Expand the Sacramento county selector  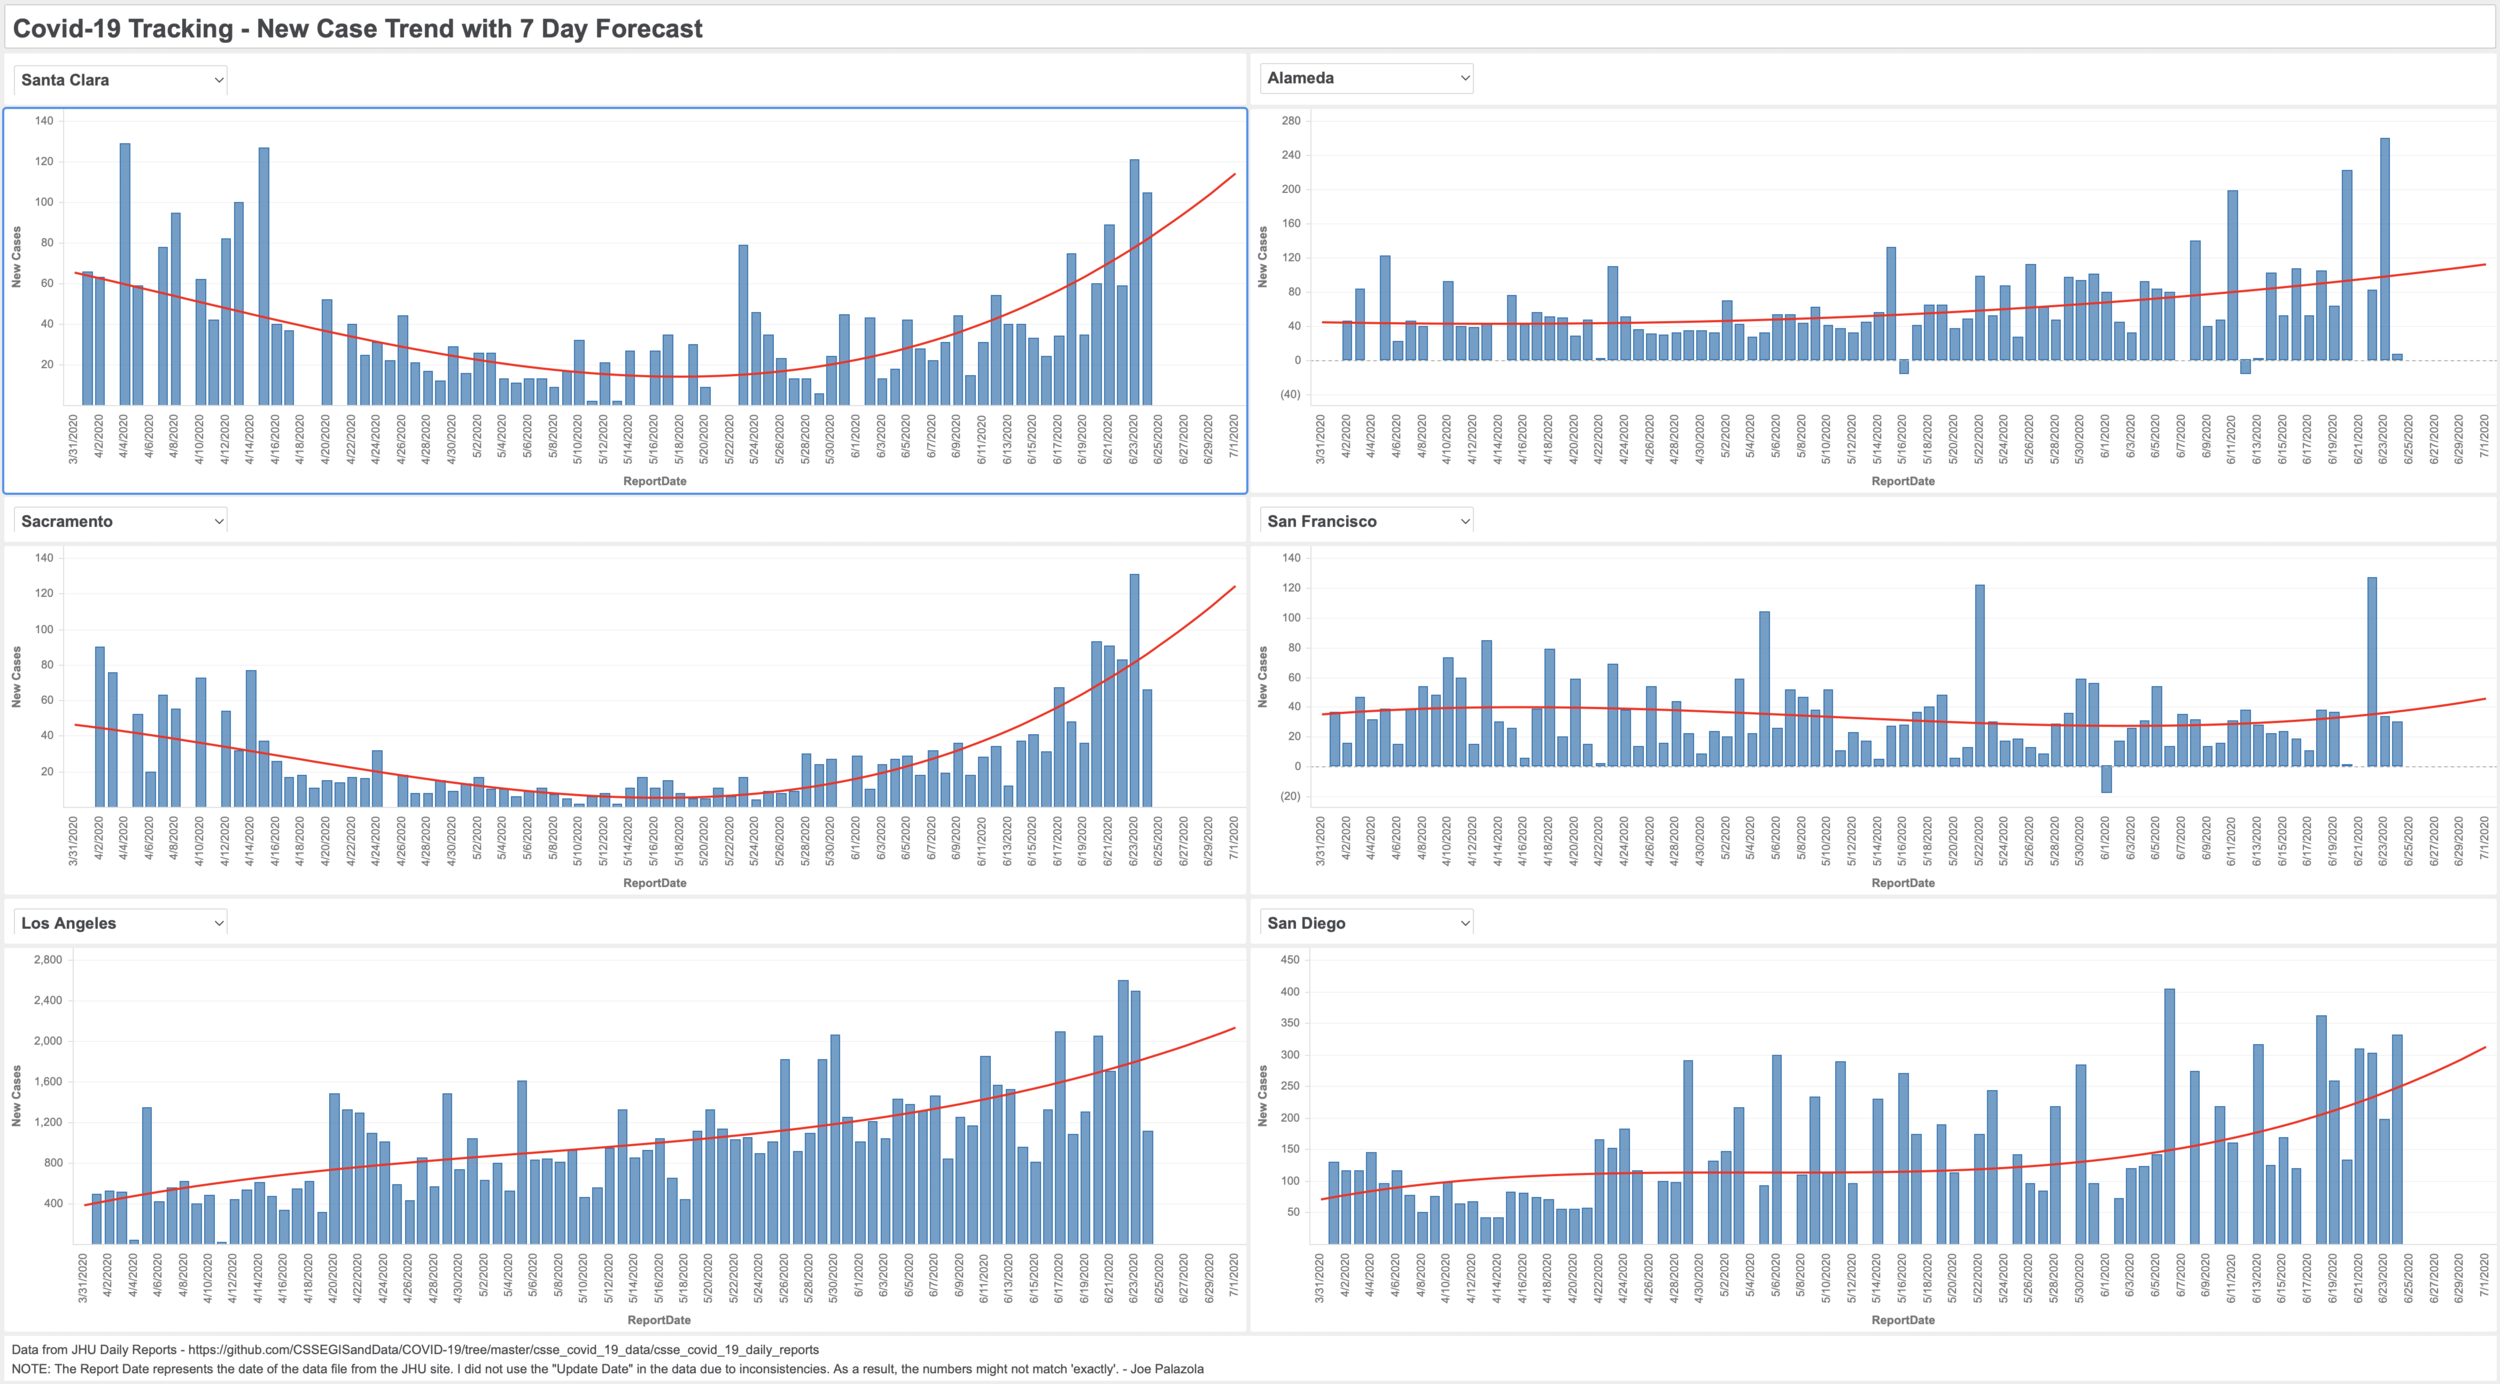tap(120, 521)
